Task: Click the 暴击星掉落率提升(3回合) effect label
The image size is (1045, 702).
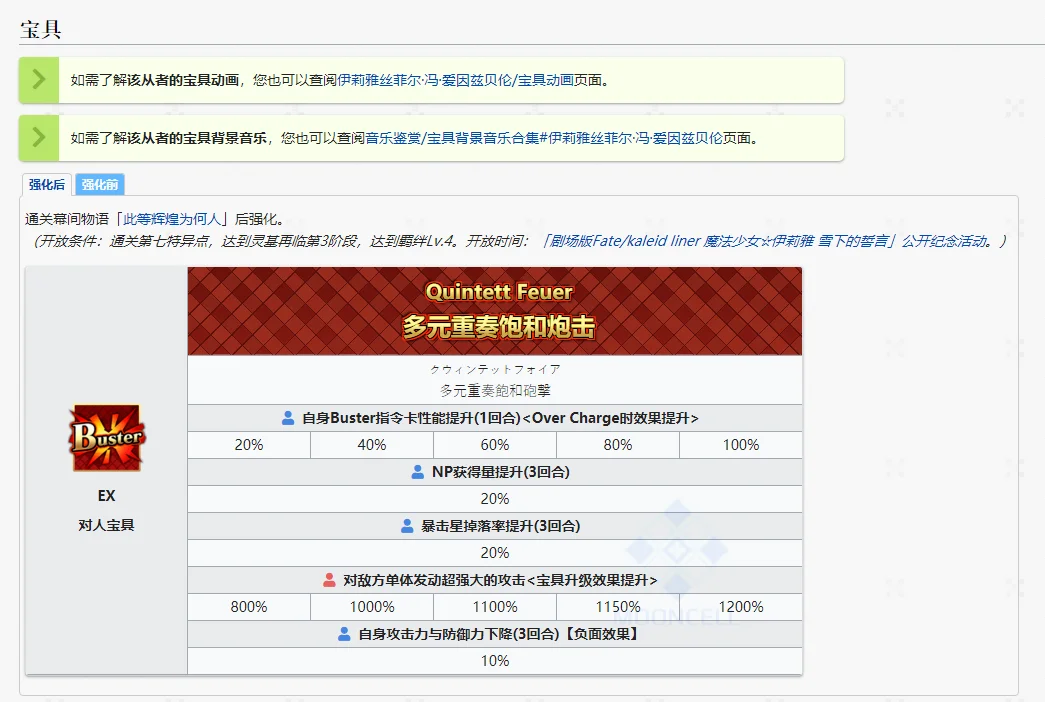Action: (501, 526)
